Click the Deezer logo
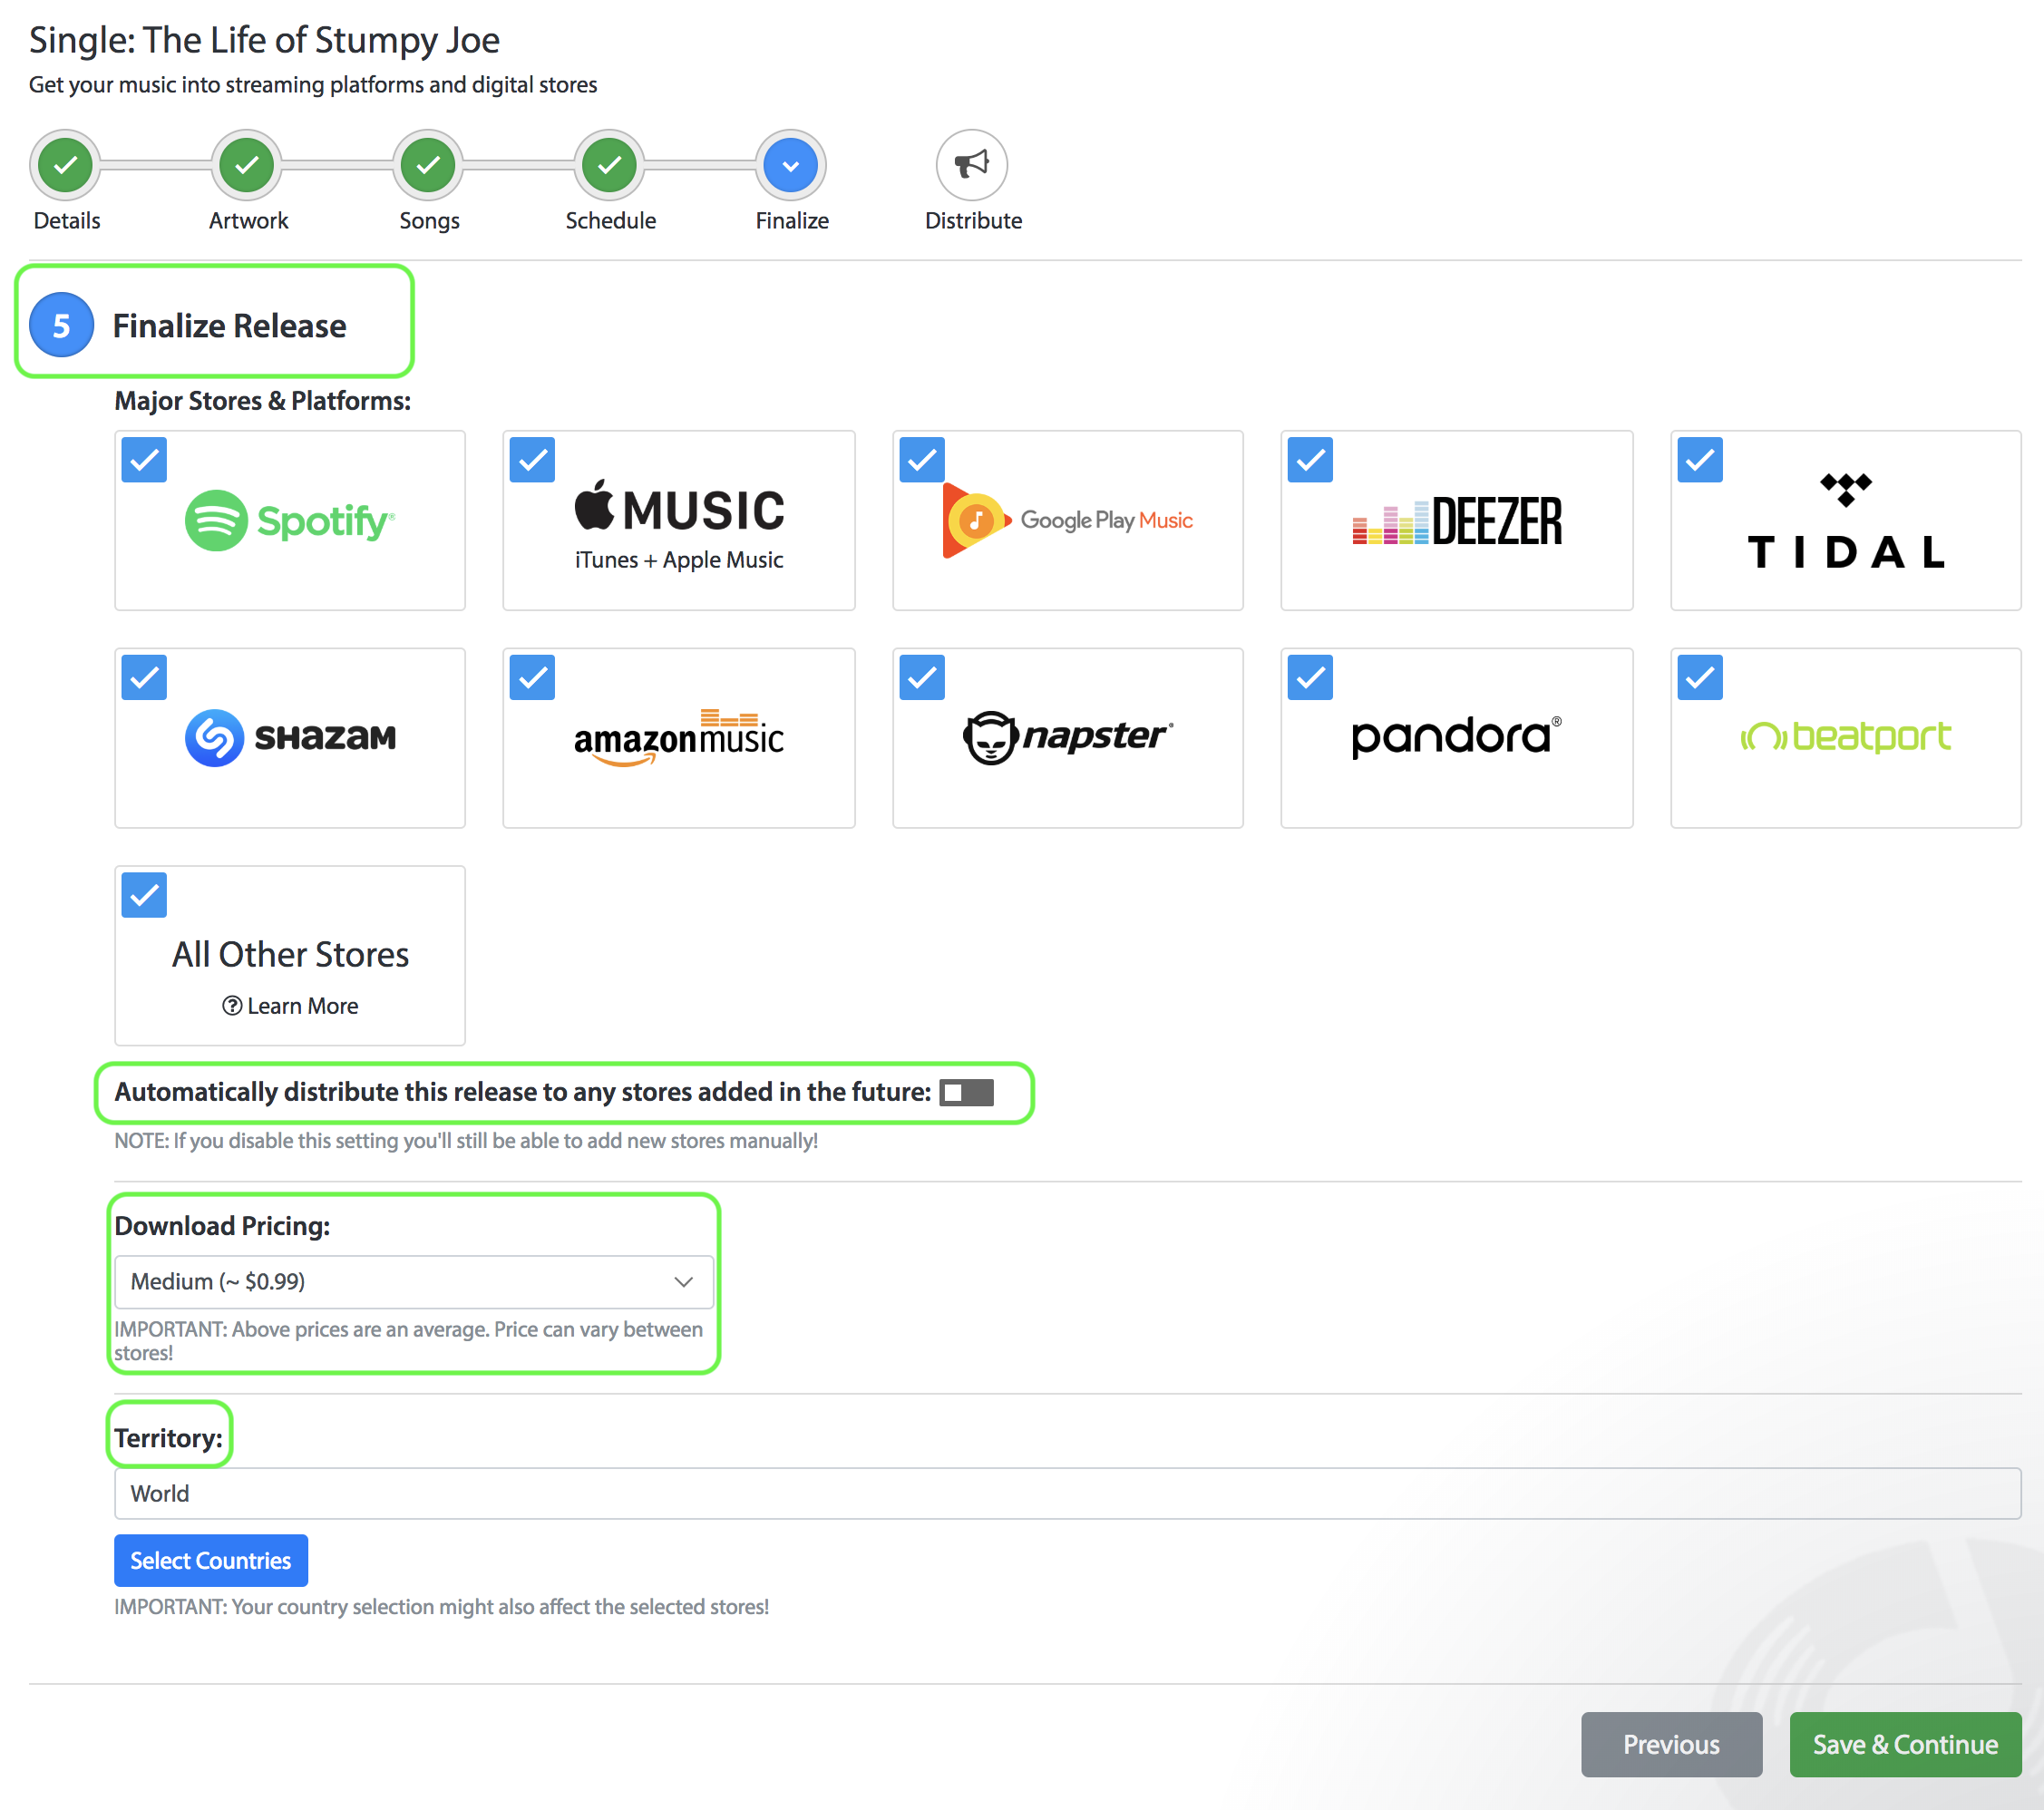This screenshot has height=1810, width=2044. [1456, 520]
